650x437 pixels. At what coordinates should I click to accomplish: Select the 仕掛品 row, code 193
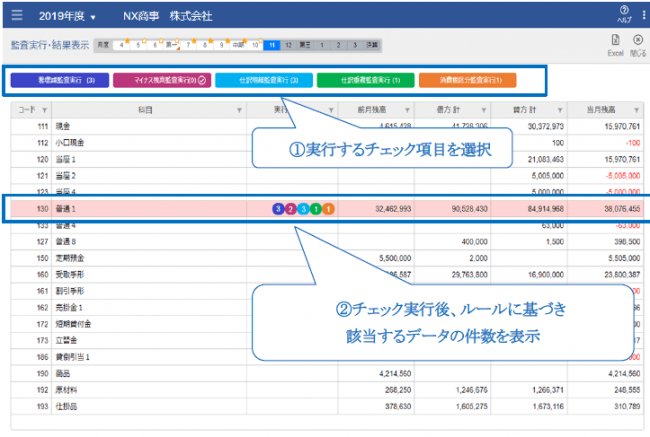pos(327,406)
